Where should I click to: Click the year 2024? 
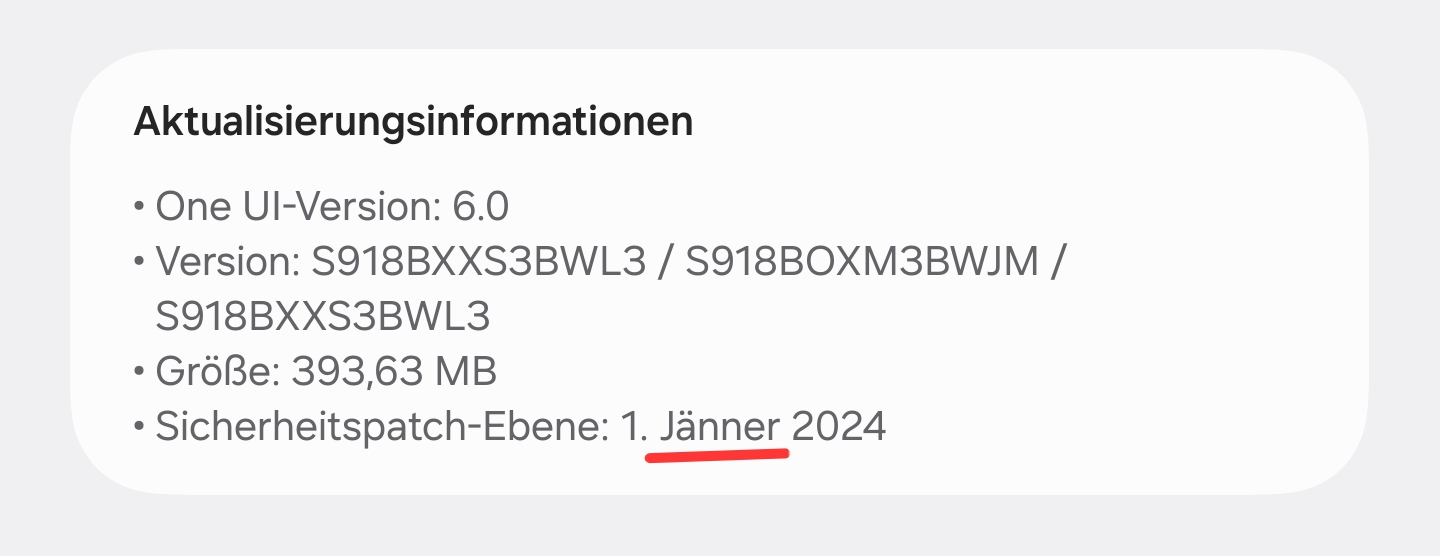pyautogui.click(x=839, y=427)
